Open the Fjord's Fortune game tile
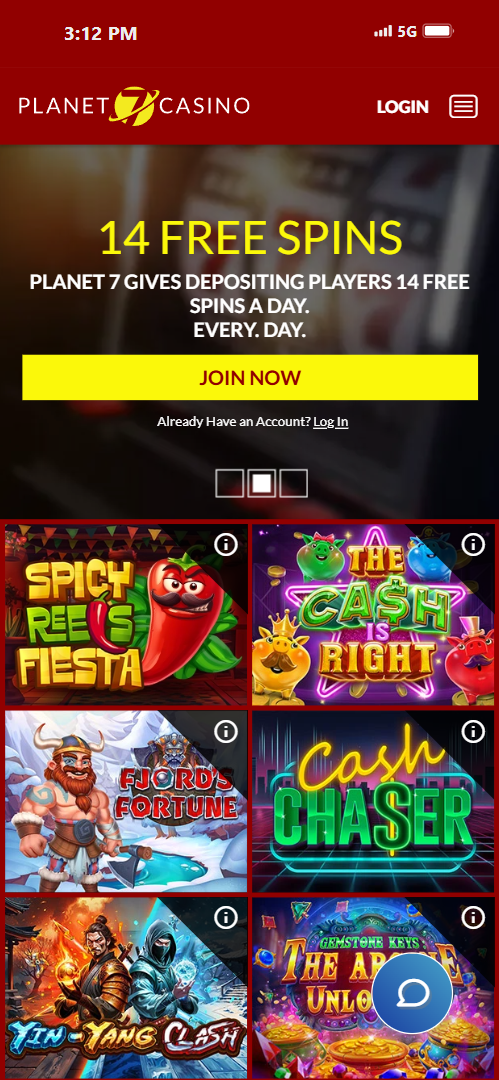This screenshot has width=499, height=1080. coord(126,802)
